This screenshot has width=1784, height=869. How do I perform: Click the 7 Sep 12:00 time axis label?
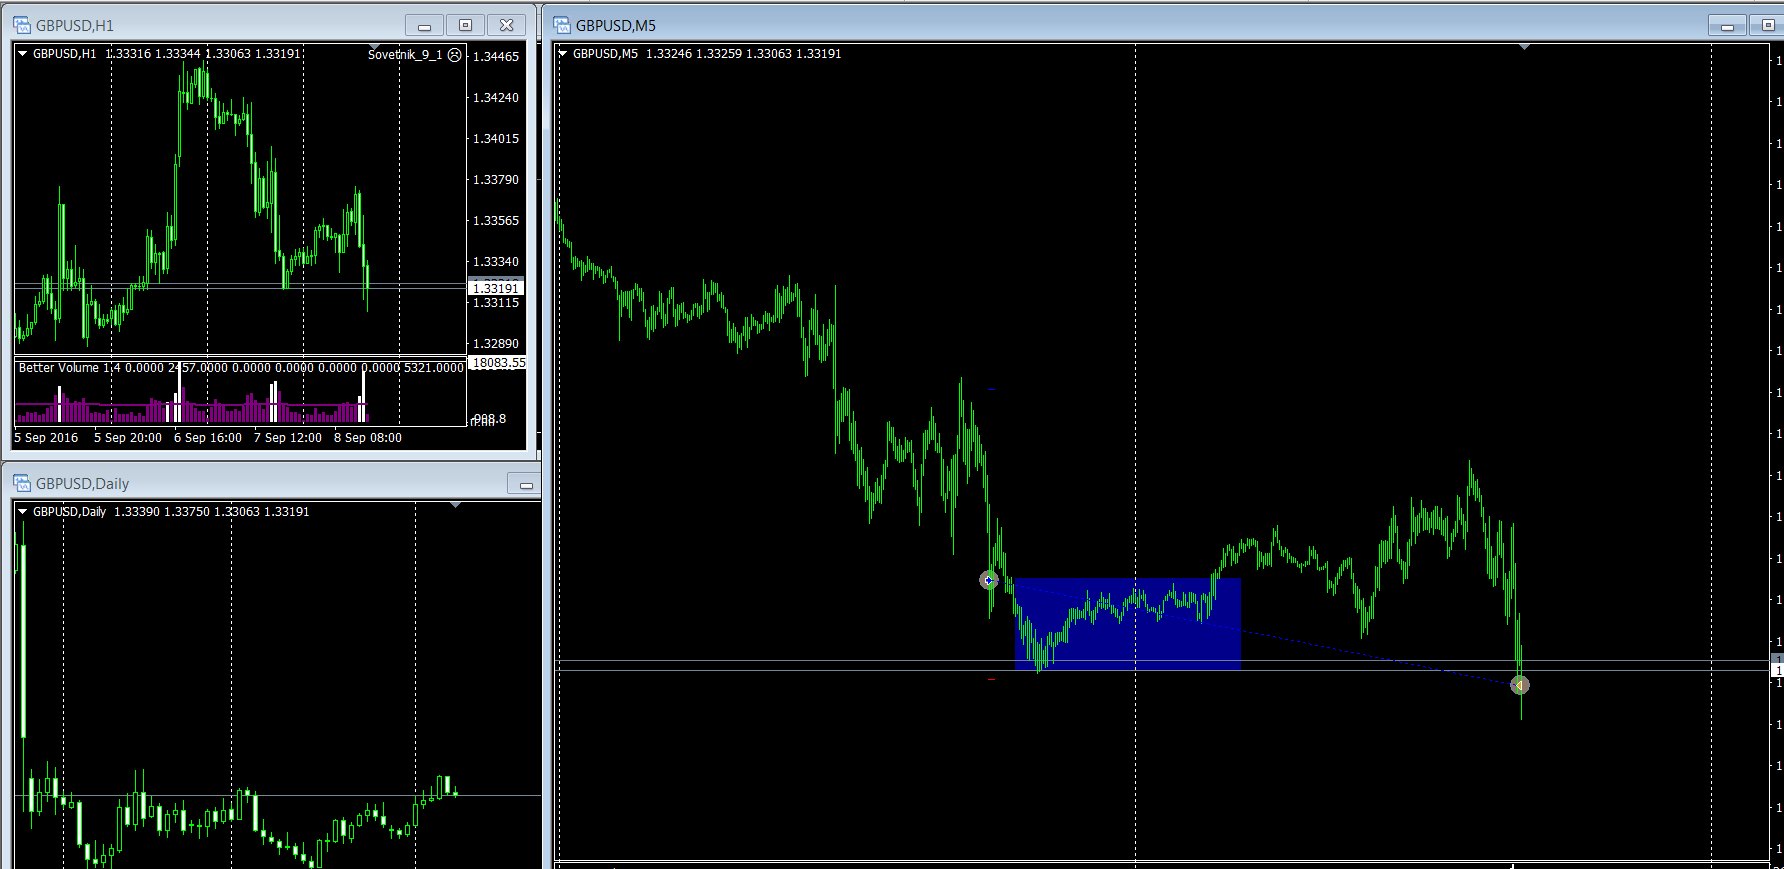click(x=288, y=438)
